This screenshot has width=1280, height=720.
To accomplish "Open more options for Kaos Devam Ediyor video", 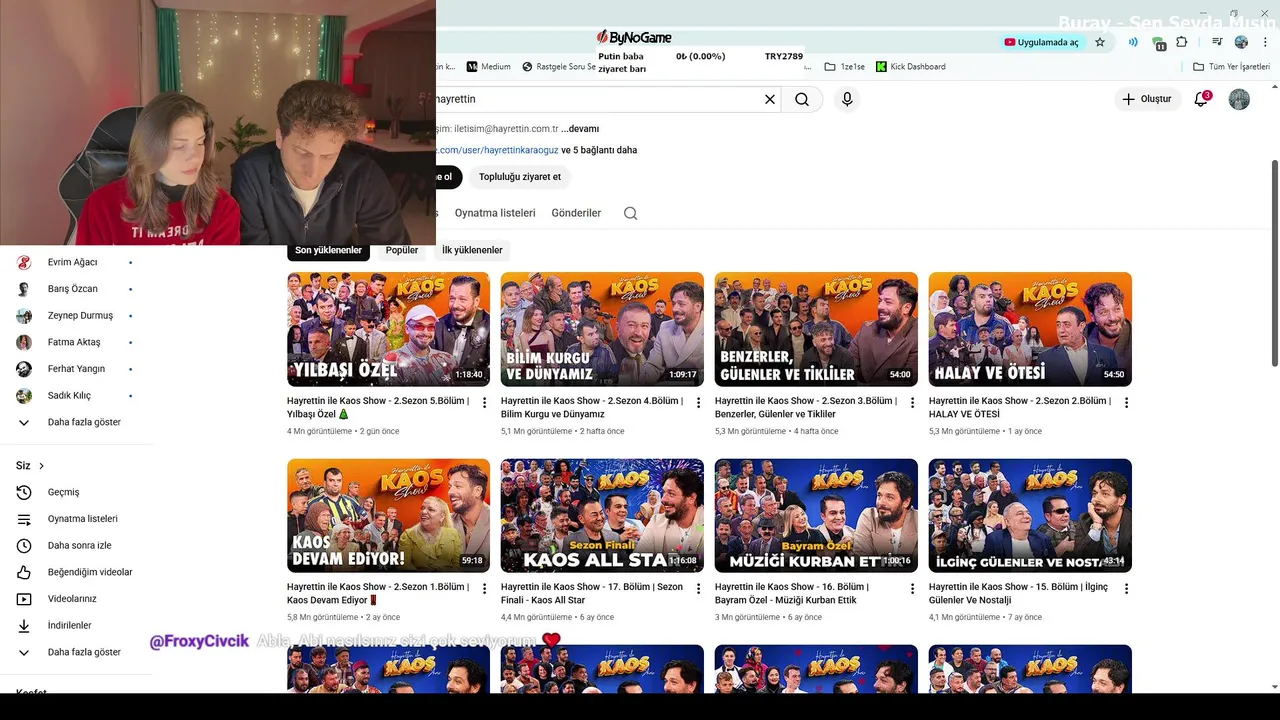I will [485, 589].
